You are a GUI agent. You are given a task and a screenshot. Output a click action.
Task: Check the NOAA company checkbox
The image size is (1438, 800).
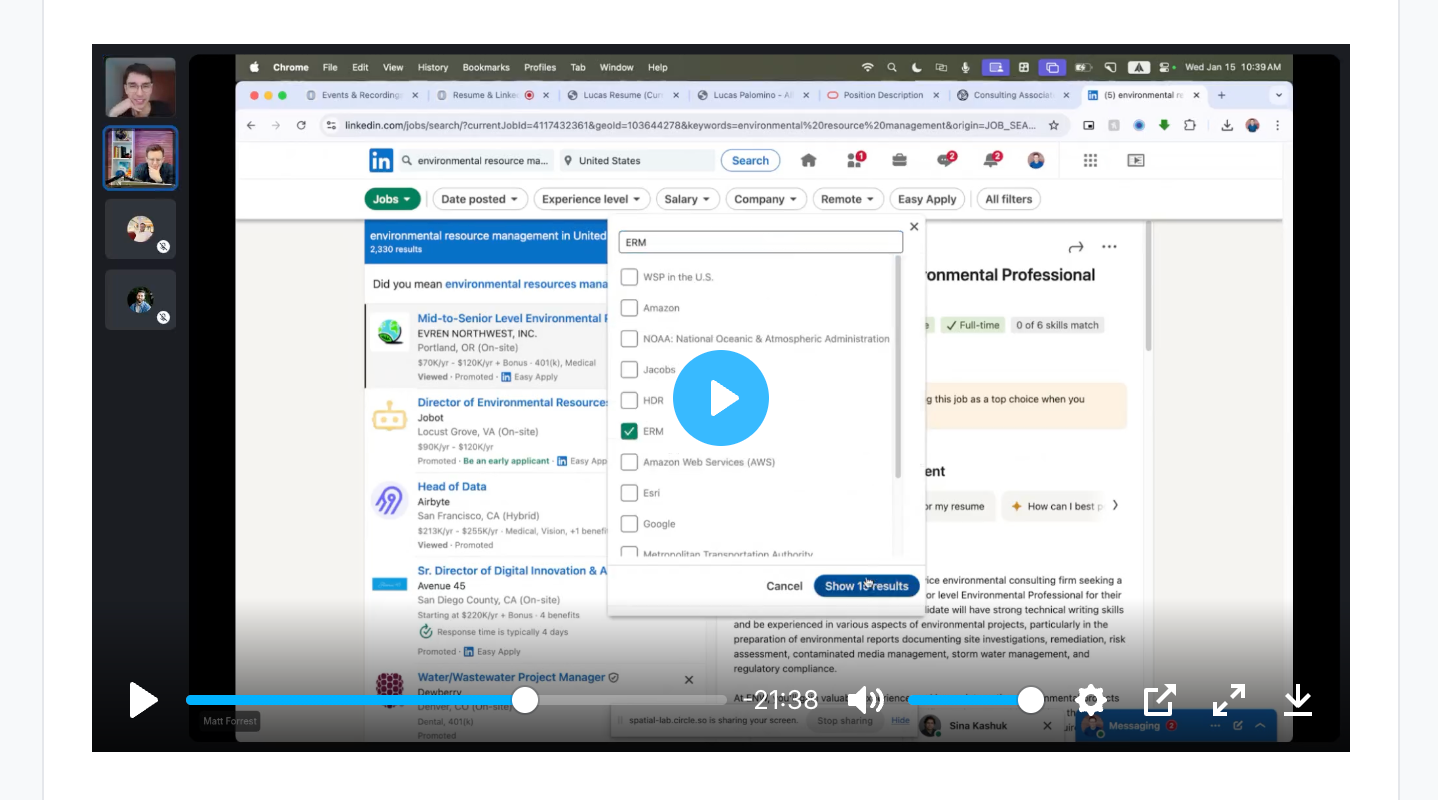[x=629, y=339]
